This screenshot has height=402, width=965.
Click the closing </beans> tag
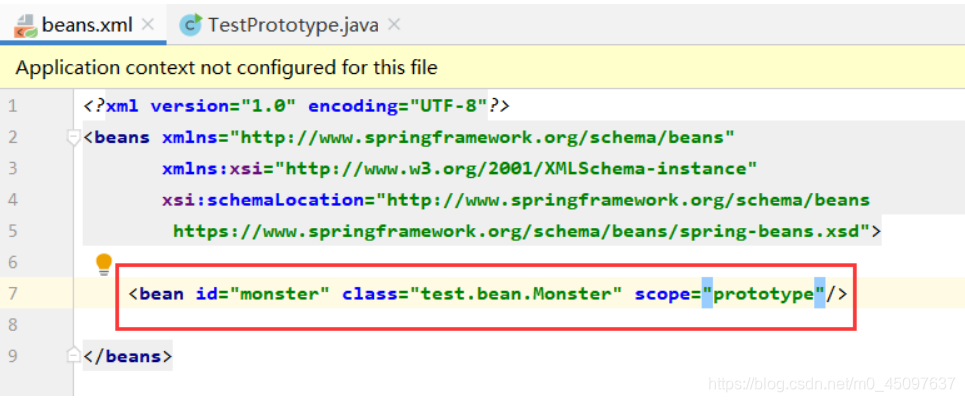pyautogui.click(x=128, y=356)
